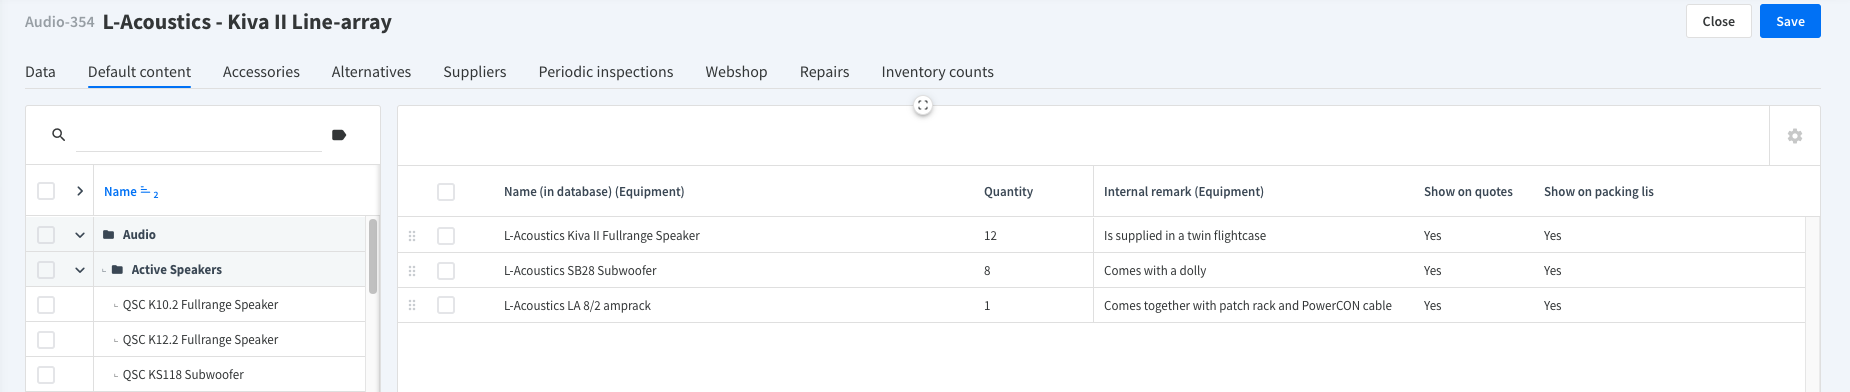Collapse the Active Speakers folder
Image resolution: width=1850 pixels, height=392 pixels.
click(x=80, y=270)
